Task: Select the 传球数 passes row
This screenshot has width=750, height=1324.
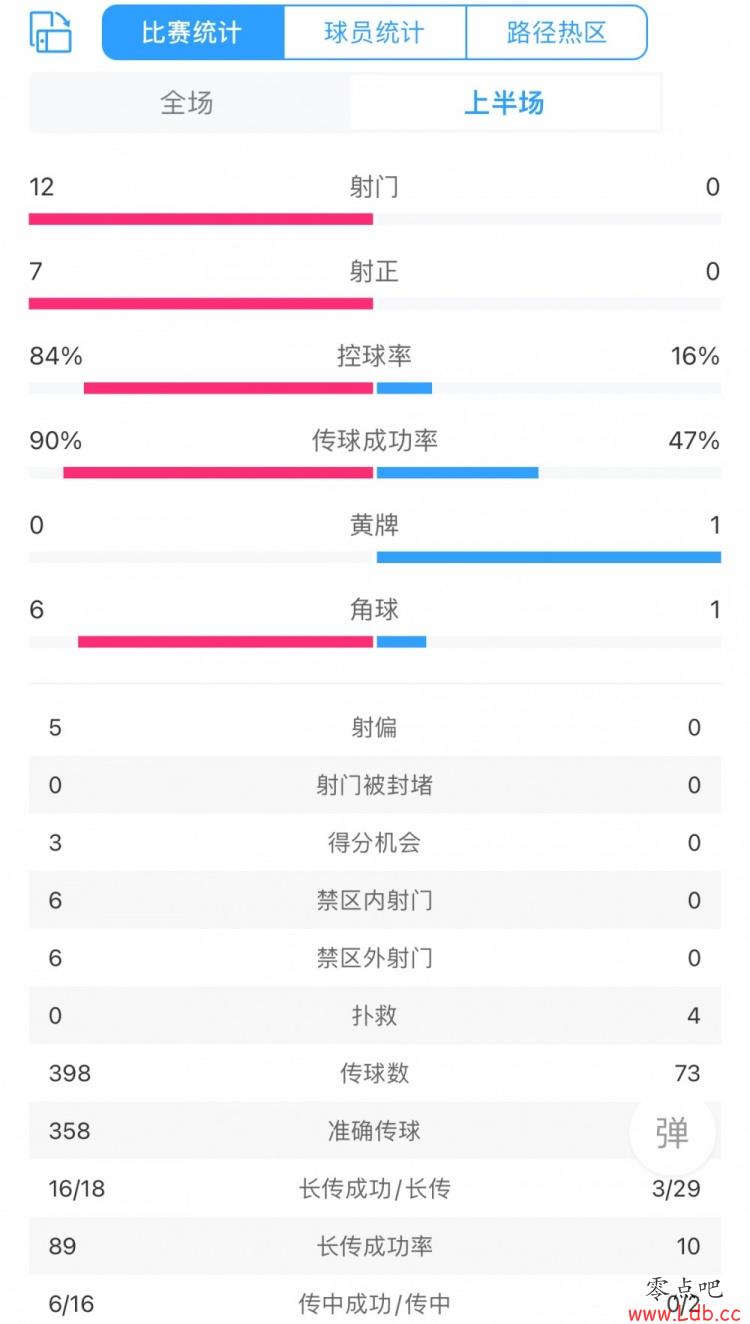Action: tap(375, 1074)
